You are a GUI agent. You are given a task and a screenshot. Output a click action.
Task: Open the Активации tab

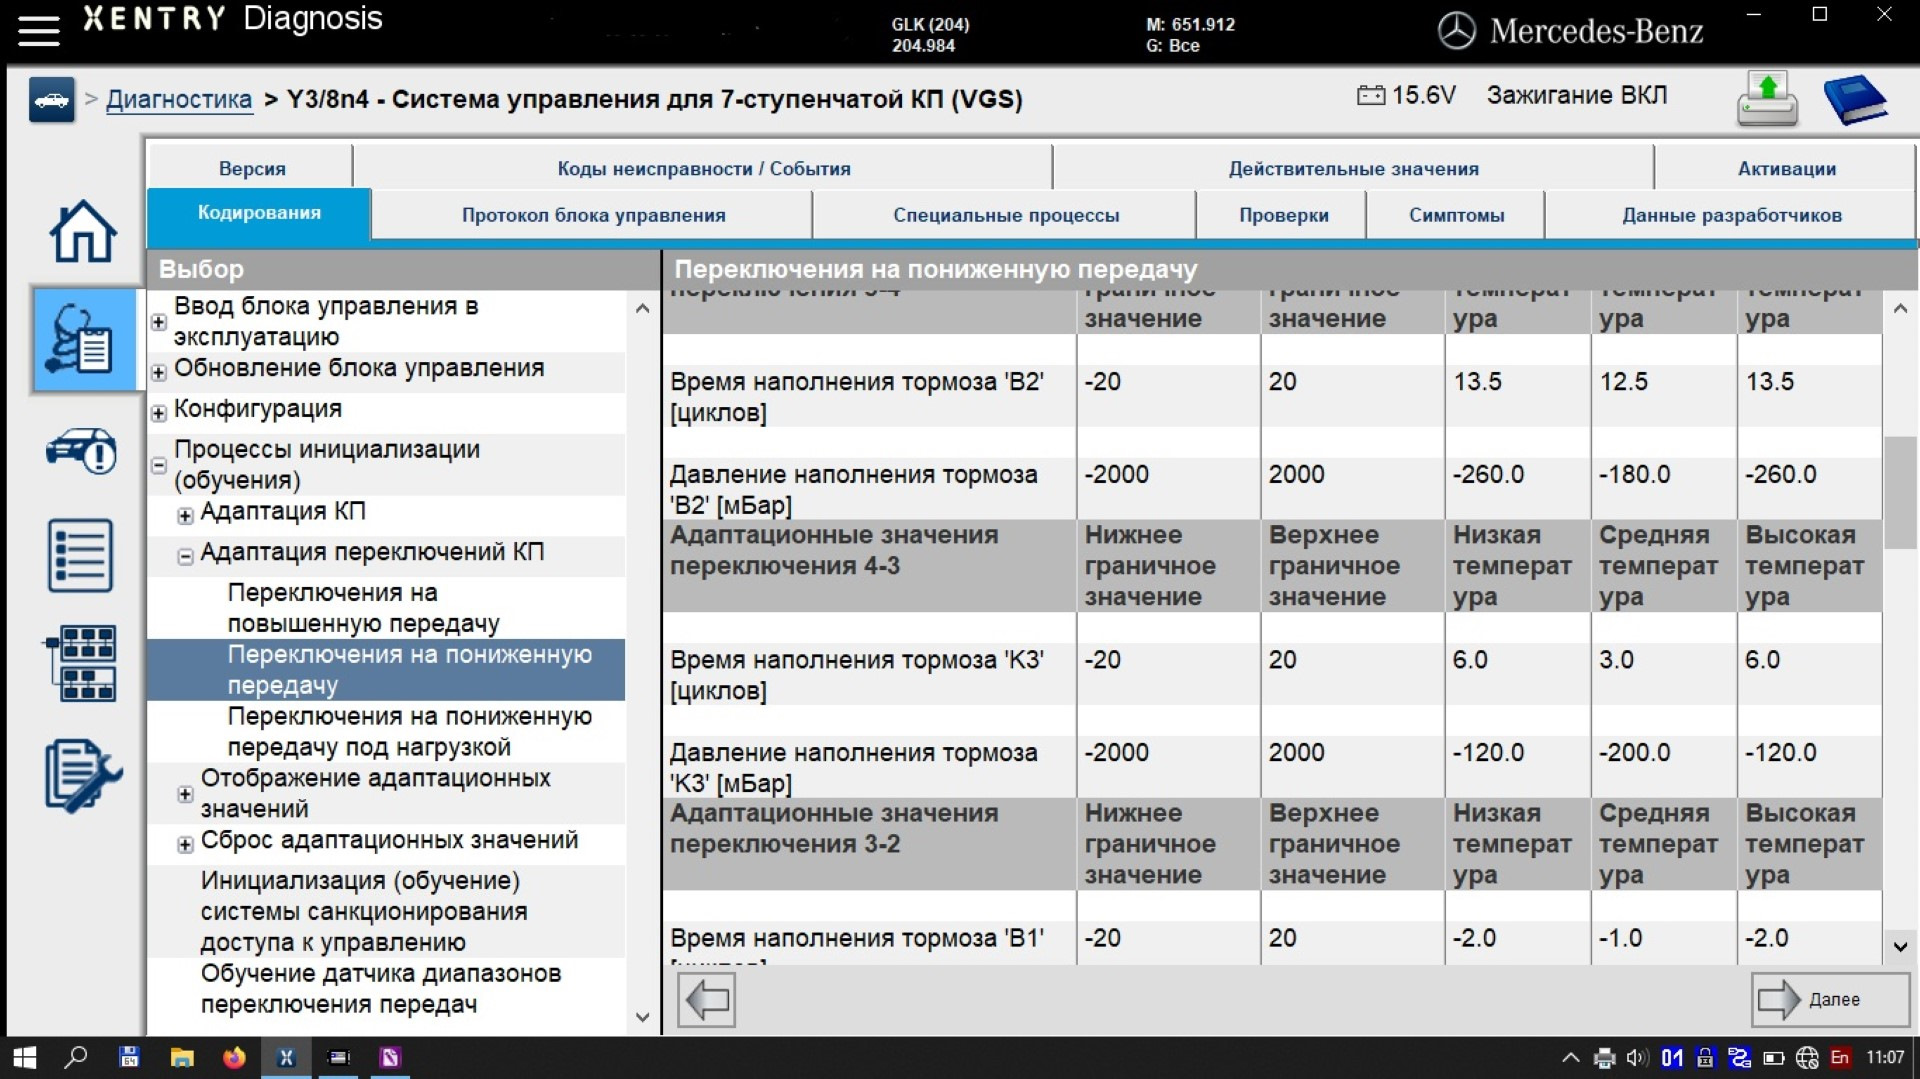click(x=1786, y=168)
